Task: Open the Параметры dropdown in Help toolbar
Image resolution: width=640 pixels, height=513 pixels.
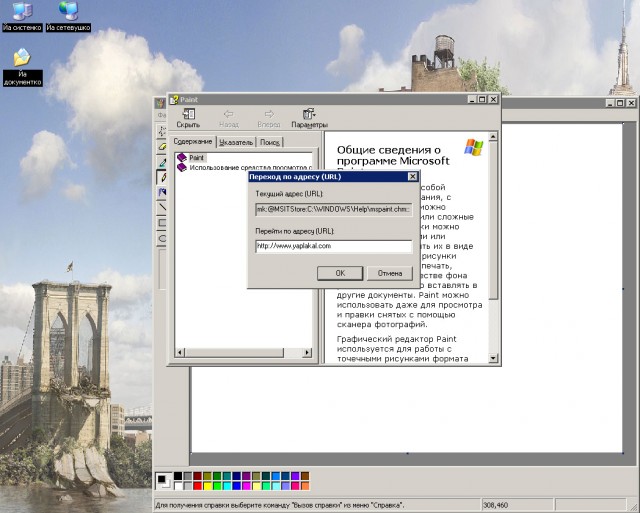Action: [x=309, y=118]
